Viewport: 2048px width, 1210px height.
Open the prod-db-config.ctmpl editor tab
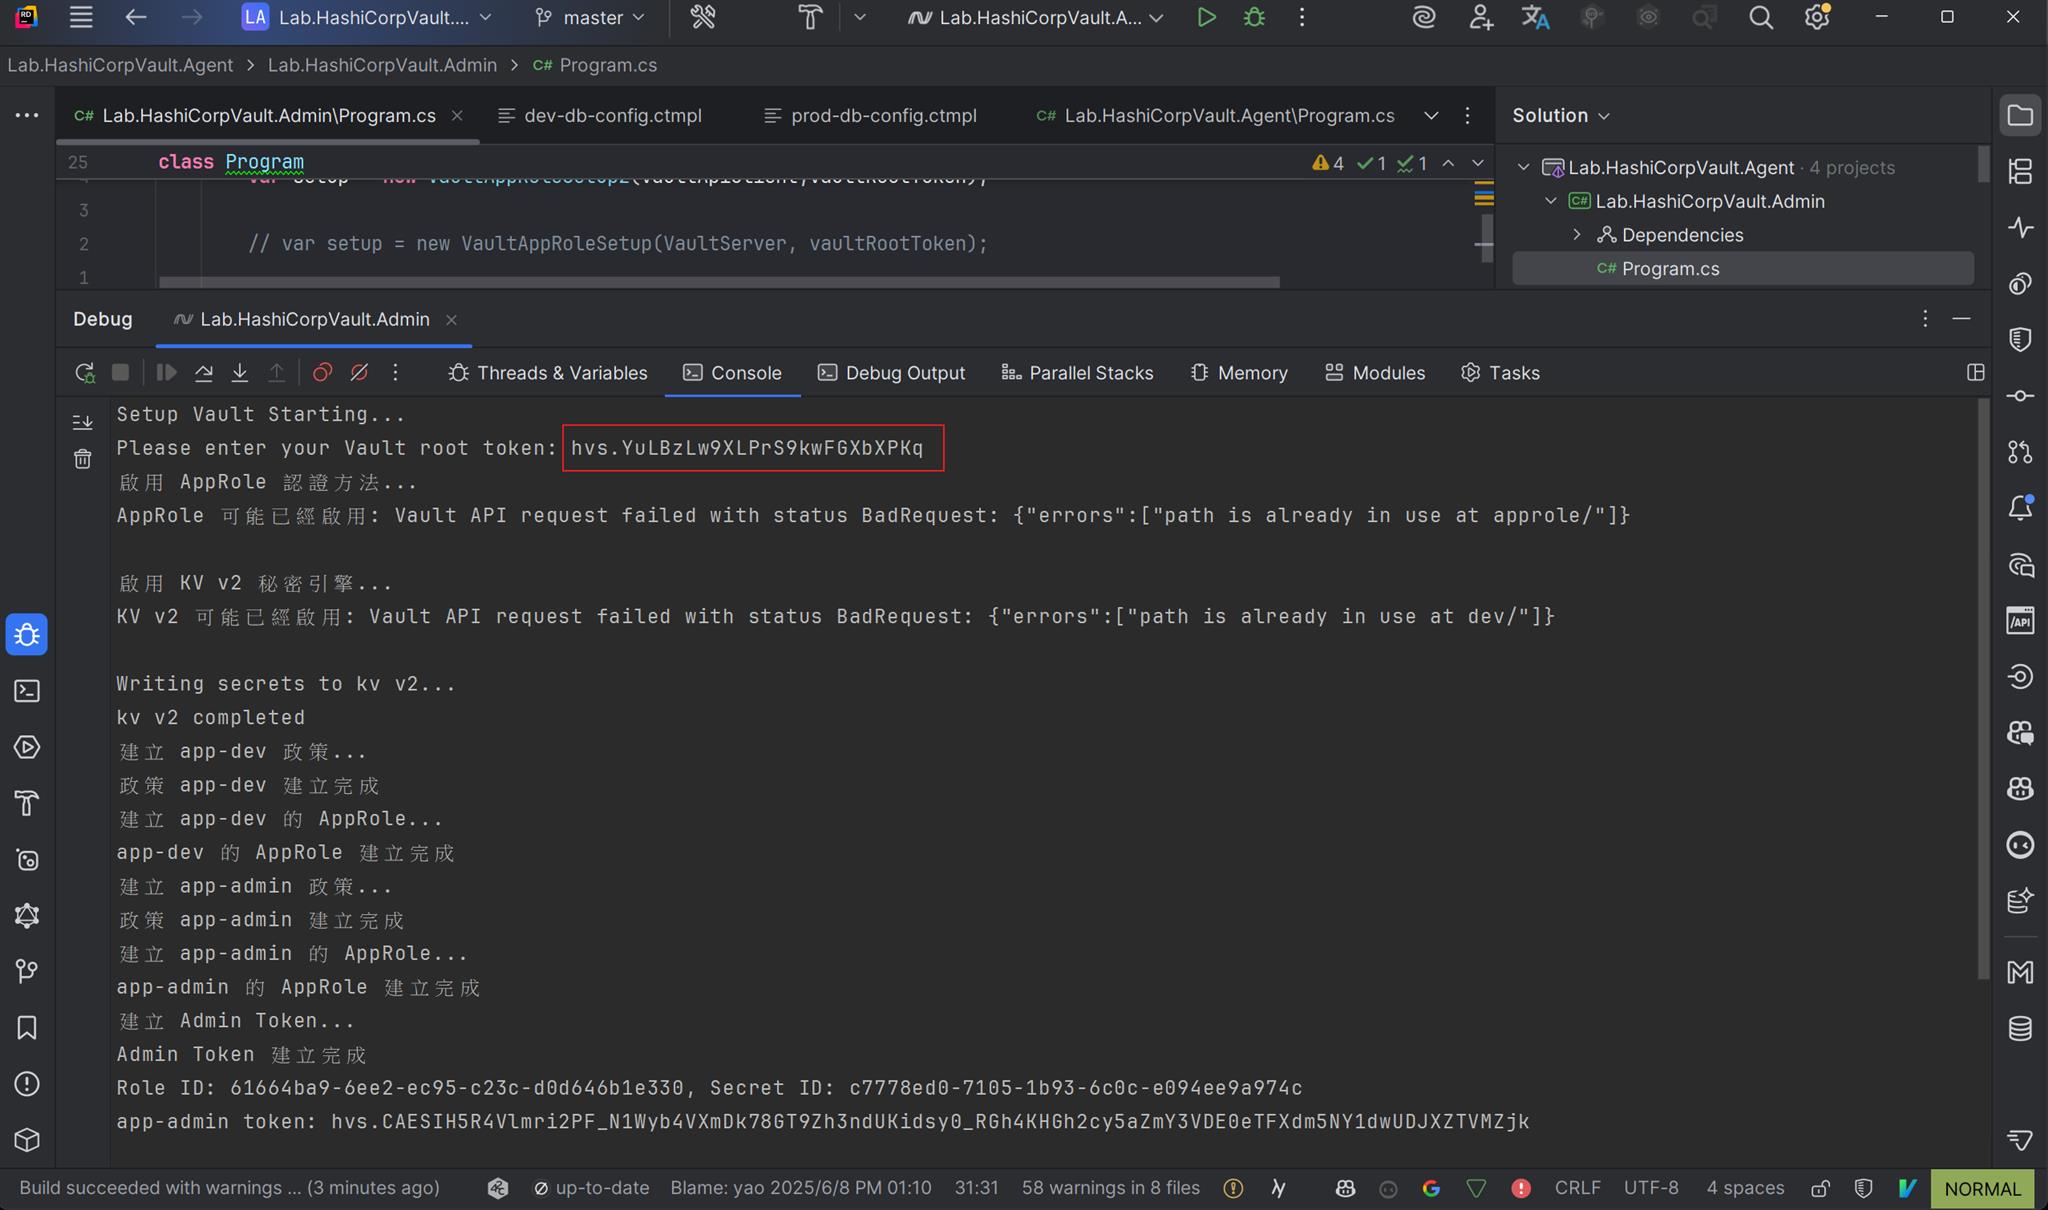883,116
